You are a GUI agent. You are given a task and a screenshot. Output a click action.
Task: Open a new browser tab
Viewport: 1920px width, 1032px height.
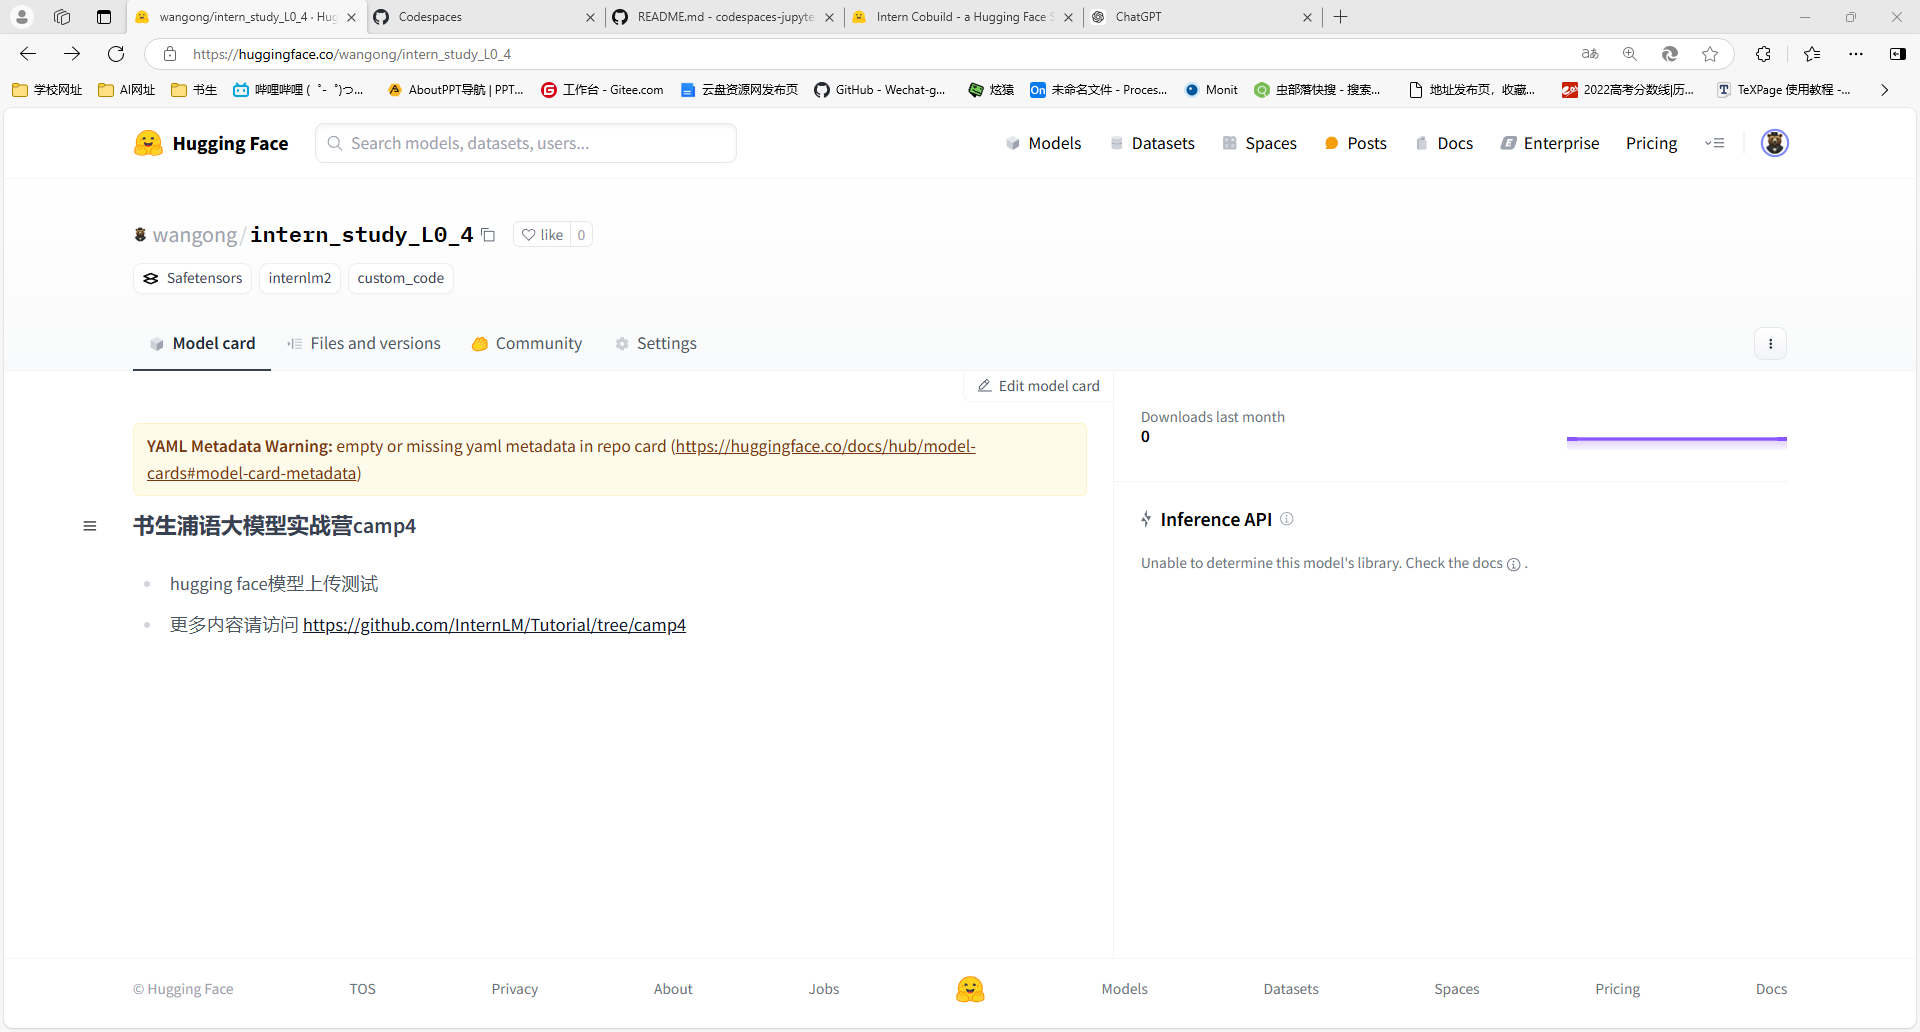click(1340, 17)
